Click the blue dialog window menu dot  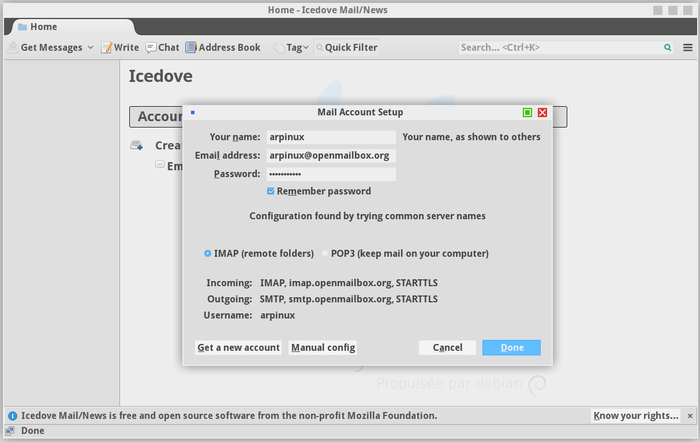[193, 113]
